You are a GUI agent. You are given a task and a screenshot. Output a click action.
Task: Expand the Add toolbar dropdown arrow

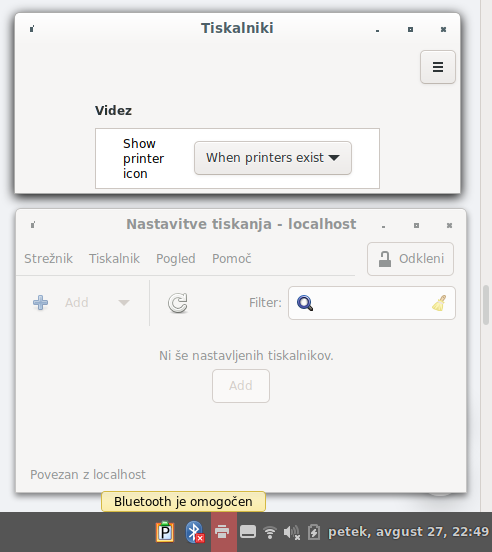[124, 303]
